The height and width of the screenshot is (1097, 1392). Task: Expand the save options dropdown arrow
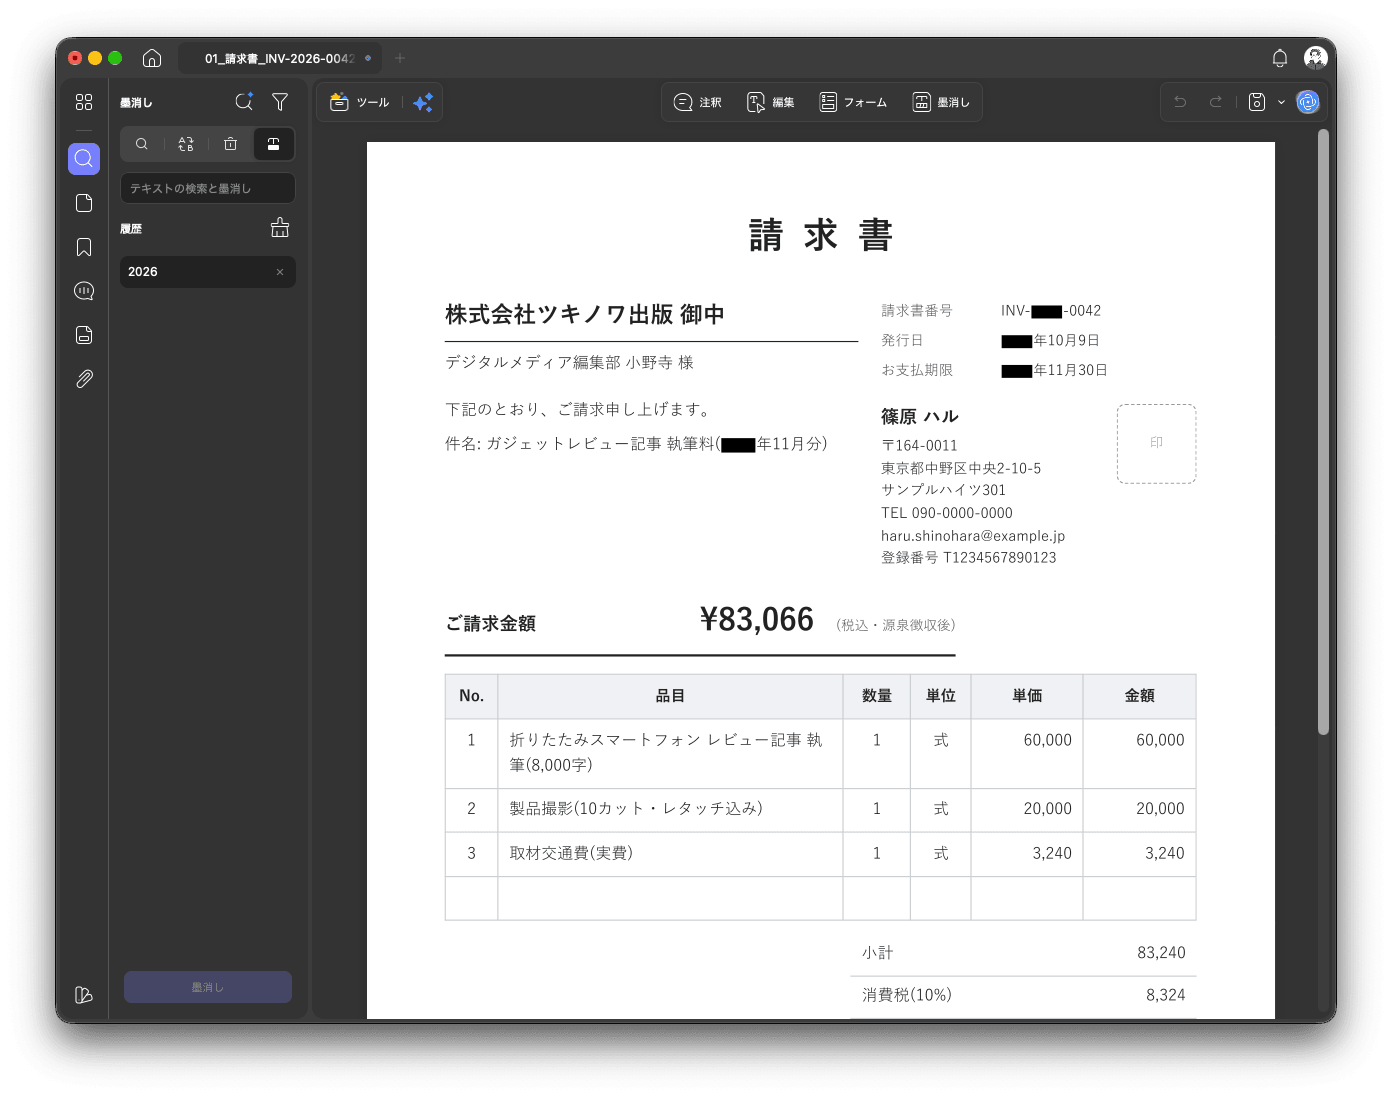point(1281,102)
